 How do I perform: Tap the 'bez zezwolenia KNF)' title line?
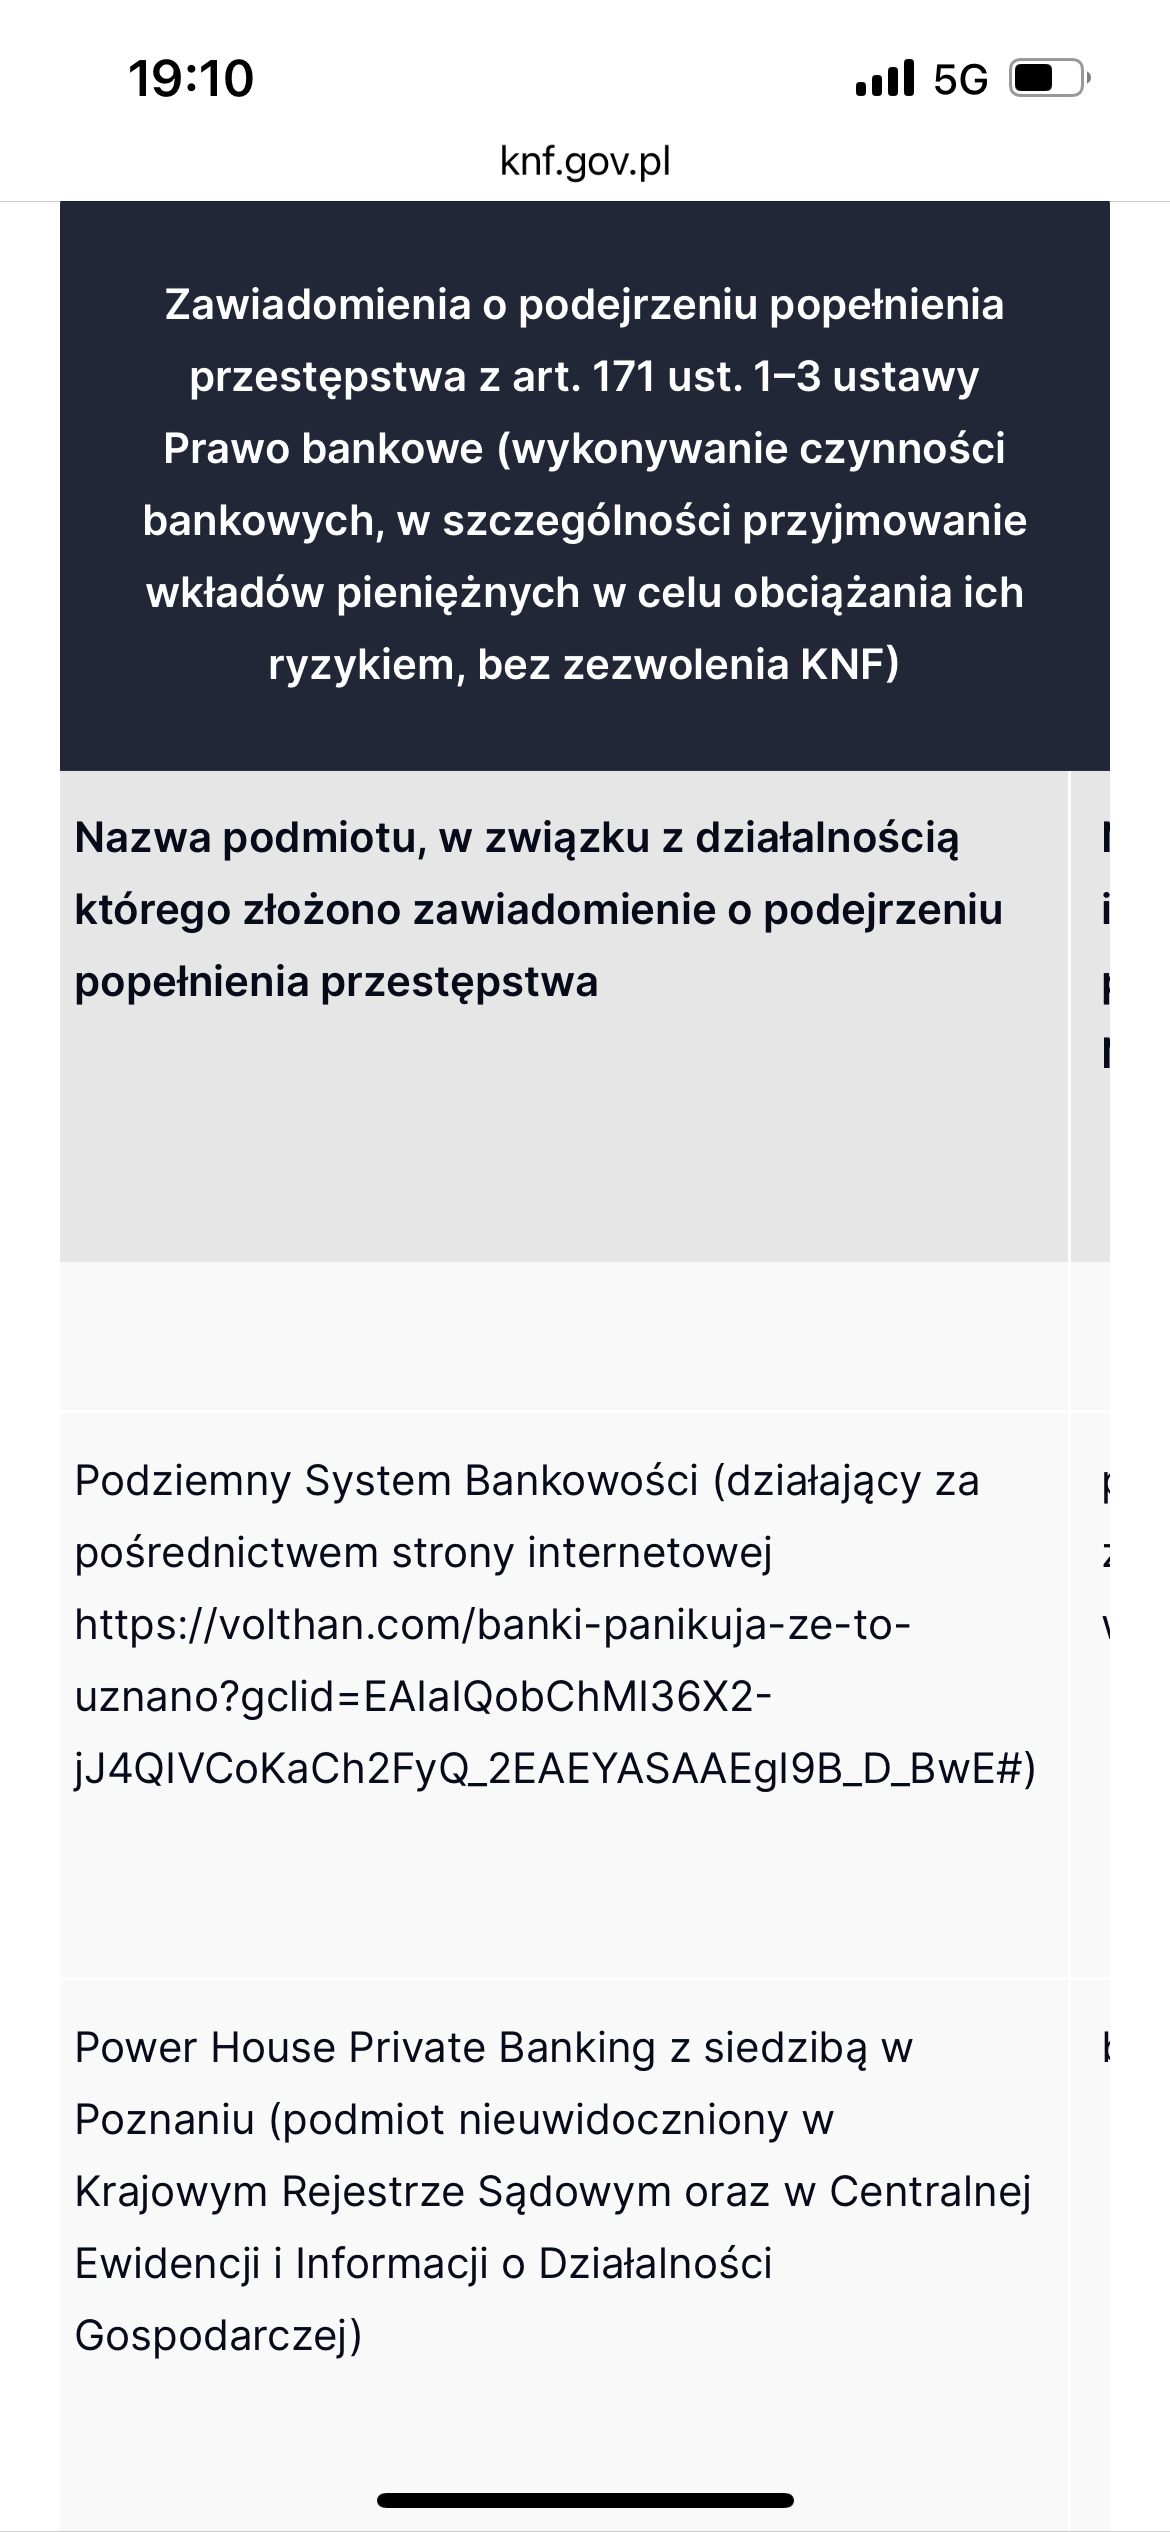585,665
